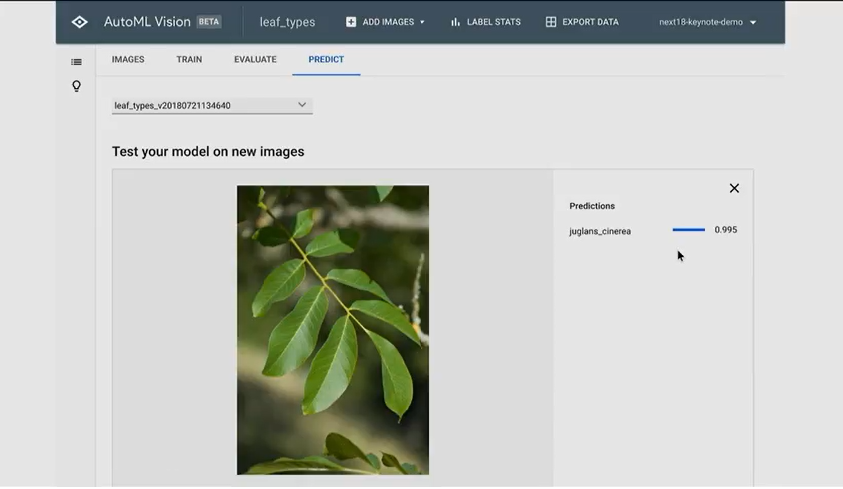This screenshot has width=843, height=489.
Task: Select the juglans_cinerea prediction label
Action: [600, 231]
